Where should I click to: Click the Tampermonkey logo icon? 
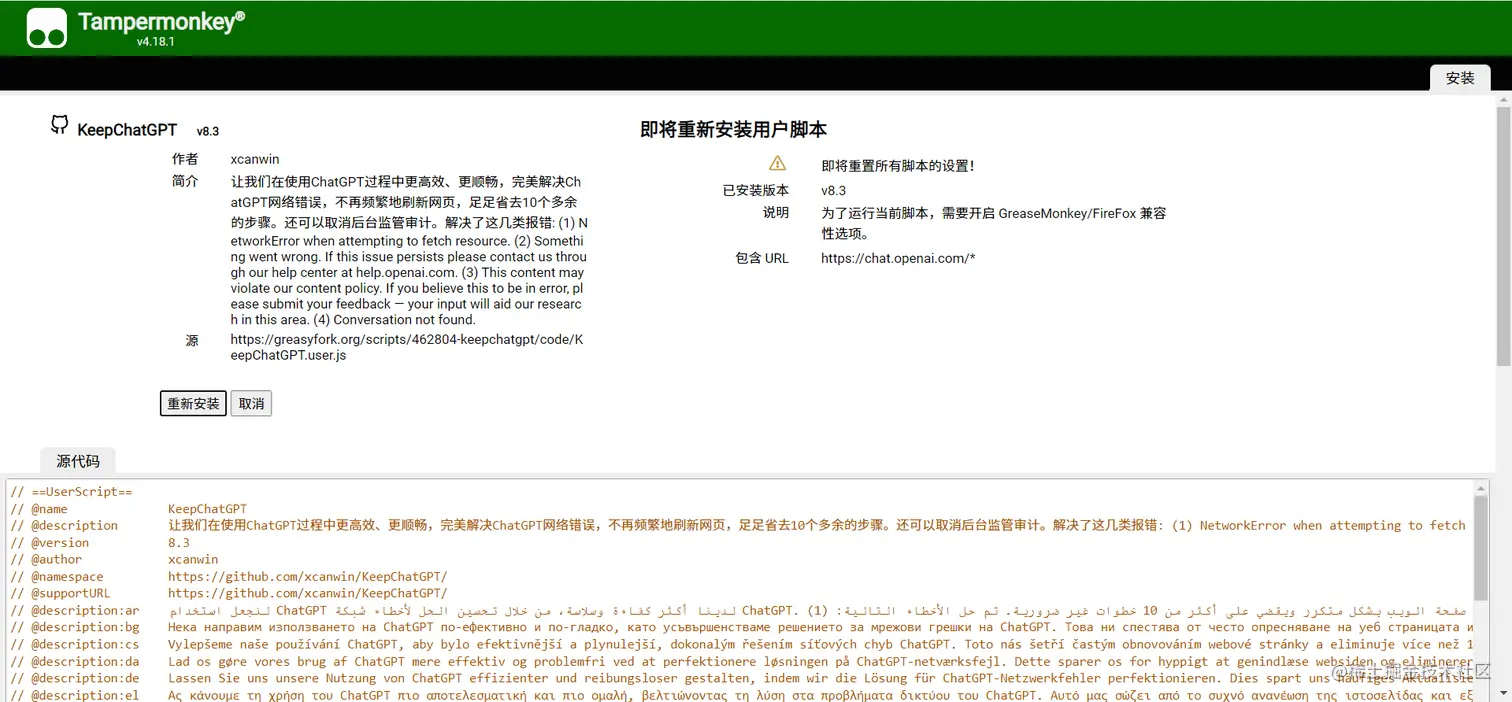pos(47,28)
